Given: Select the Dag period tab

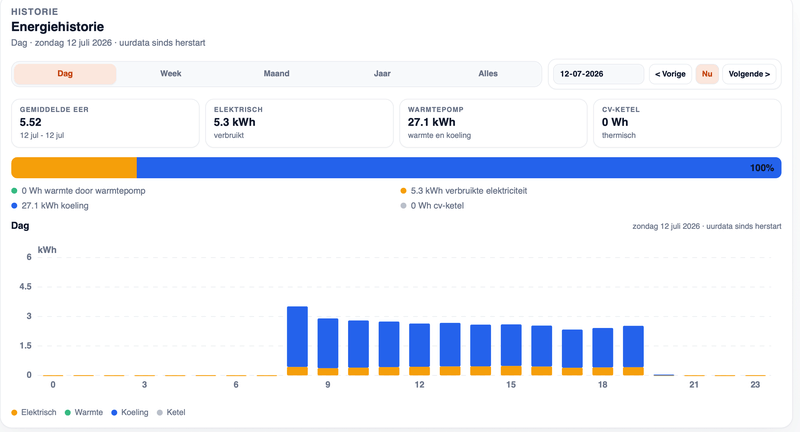Looking at the screenshot, I should (65, 74).
